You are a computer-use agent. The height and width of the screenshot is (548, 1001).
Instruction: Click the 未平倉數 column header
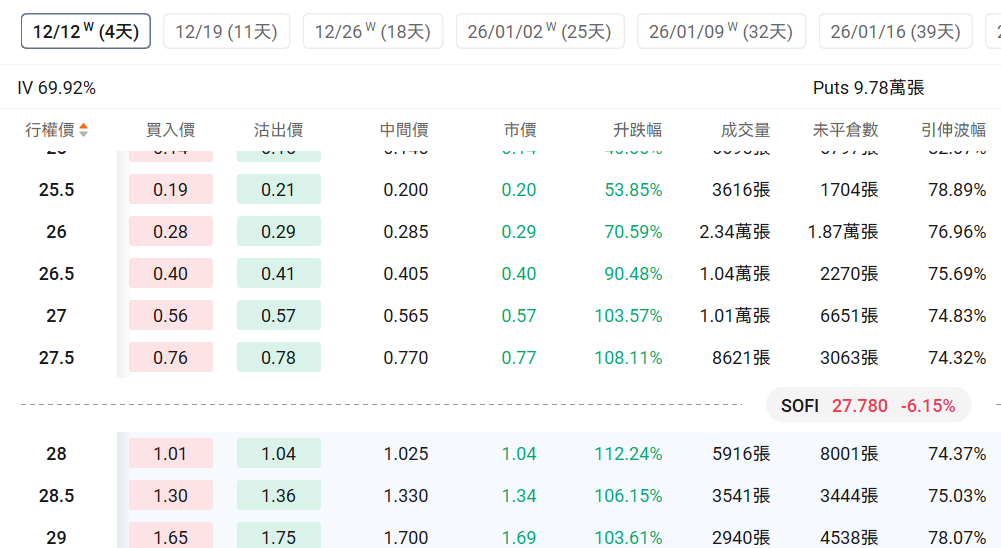845,130
